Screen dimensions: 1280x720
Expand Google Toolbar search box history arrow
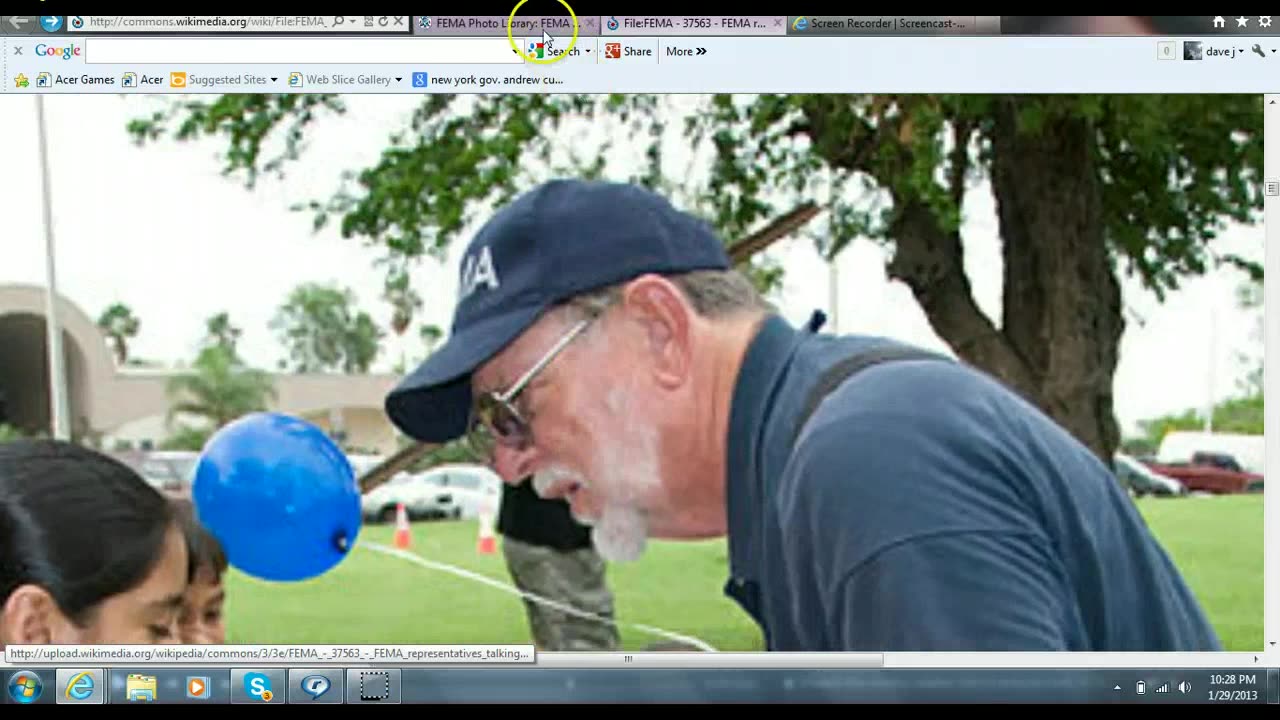tap(516, 51)
